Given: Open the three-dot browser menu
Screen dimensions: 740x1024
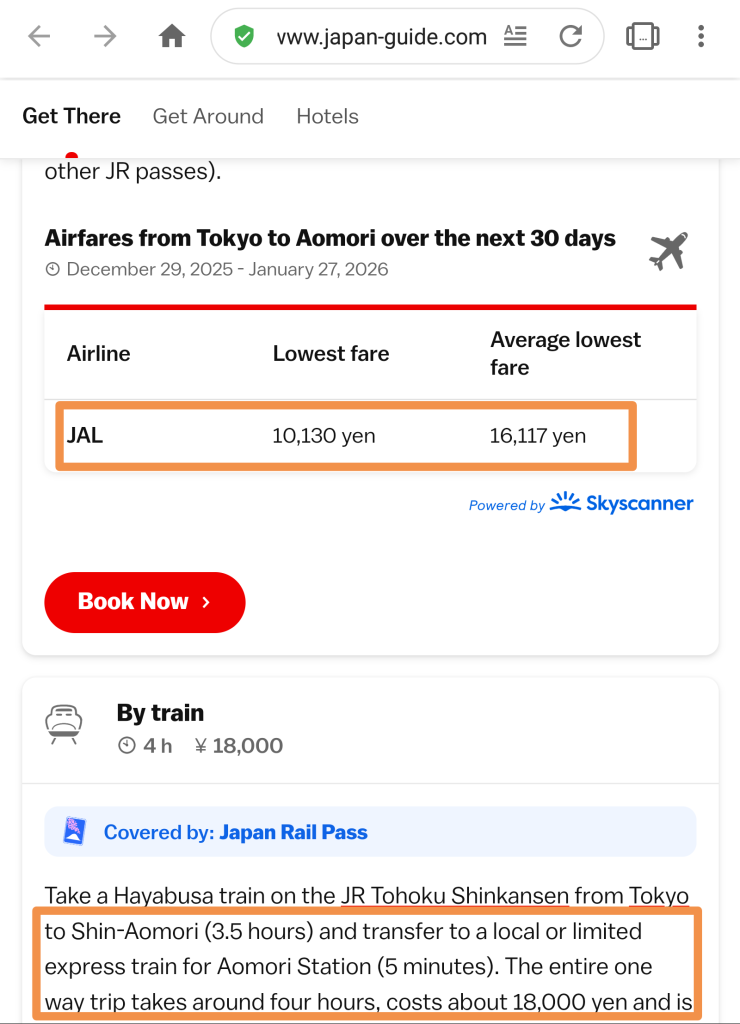Looking at the screenshot, I should [701, 37].
